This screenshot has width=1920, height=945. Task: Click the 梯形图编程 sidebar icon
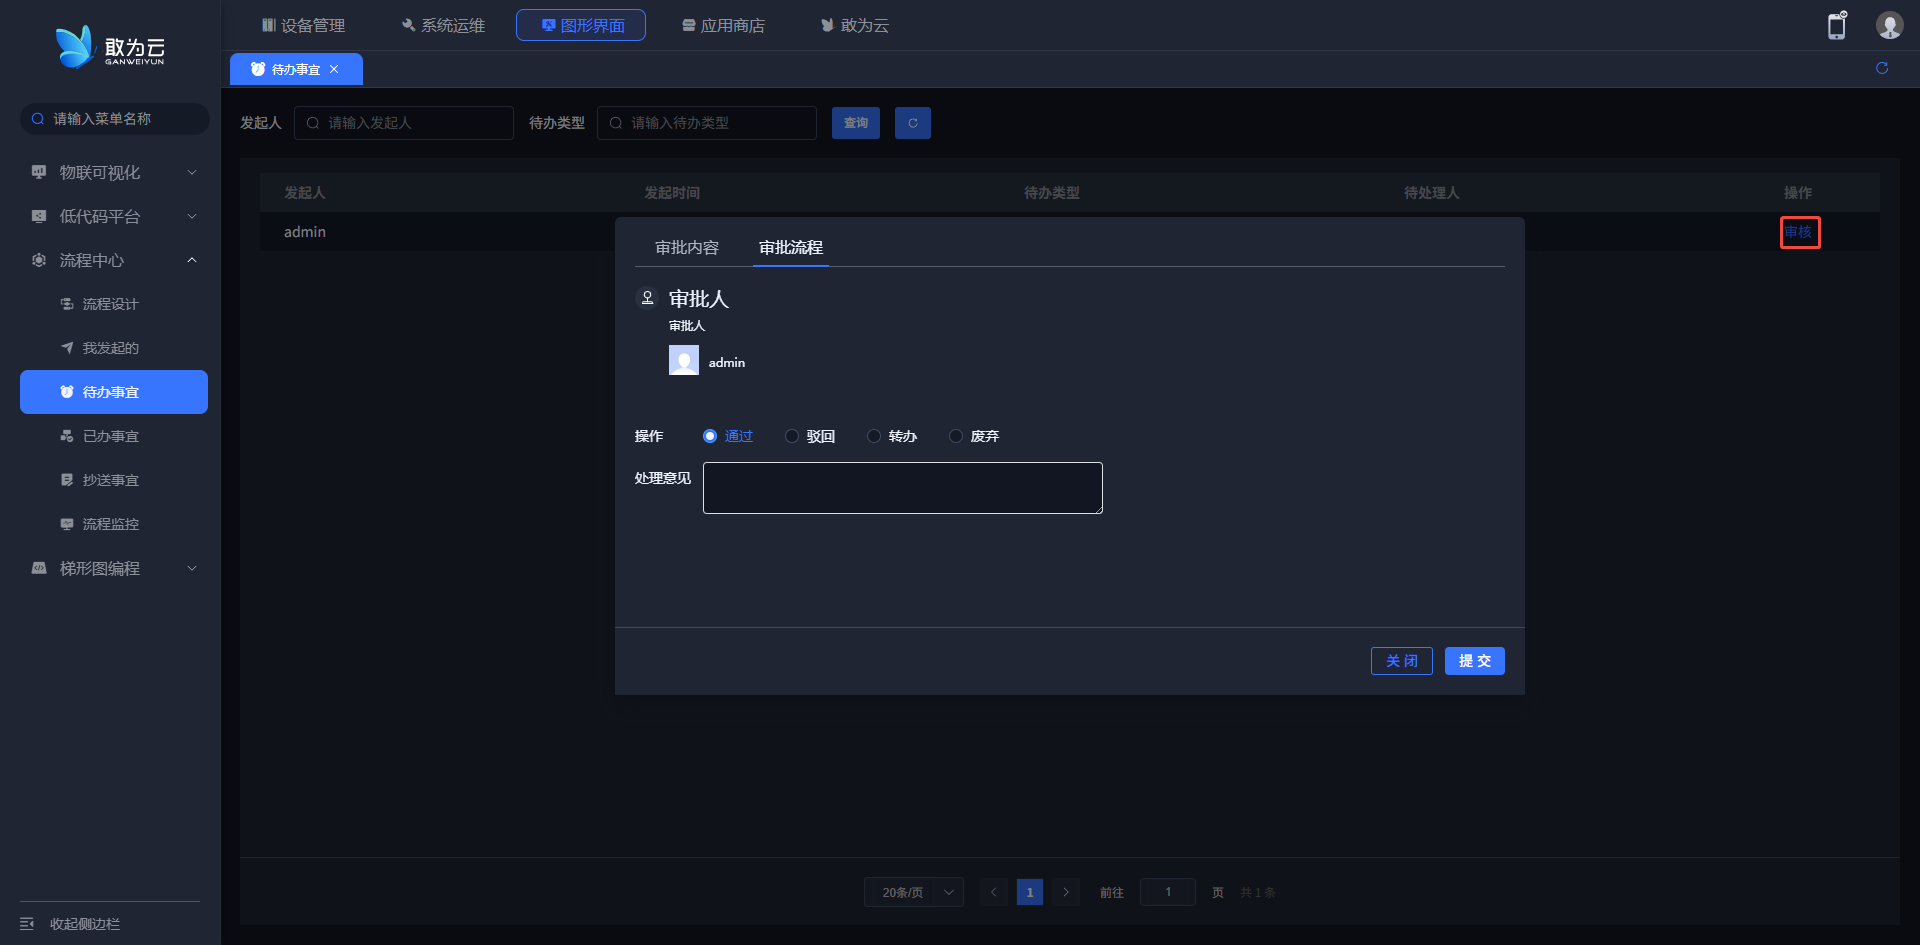coord(39,568)
